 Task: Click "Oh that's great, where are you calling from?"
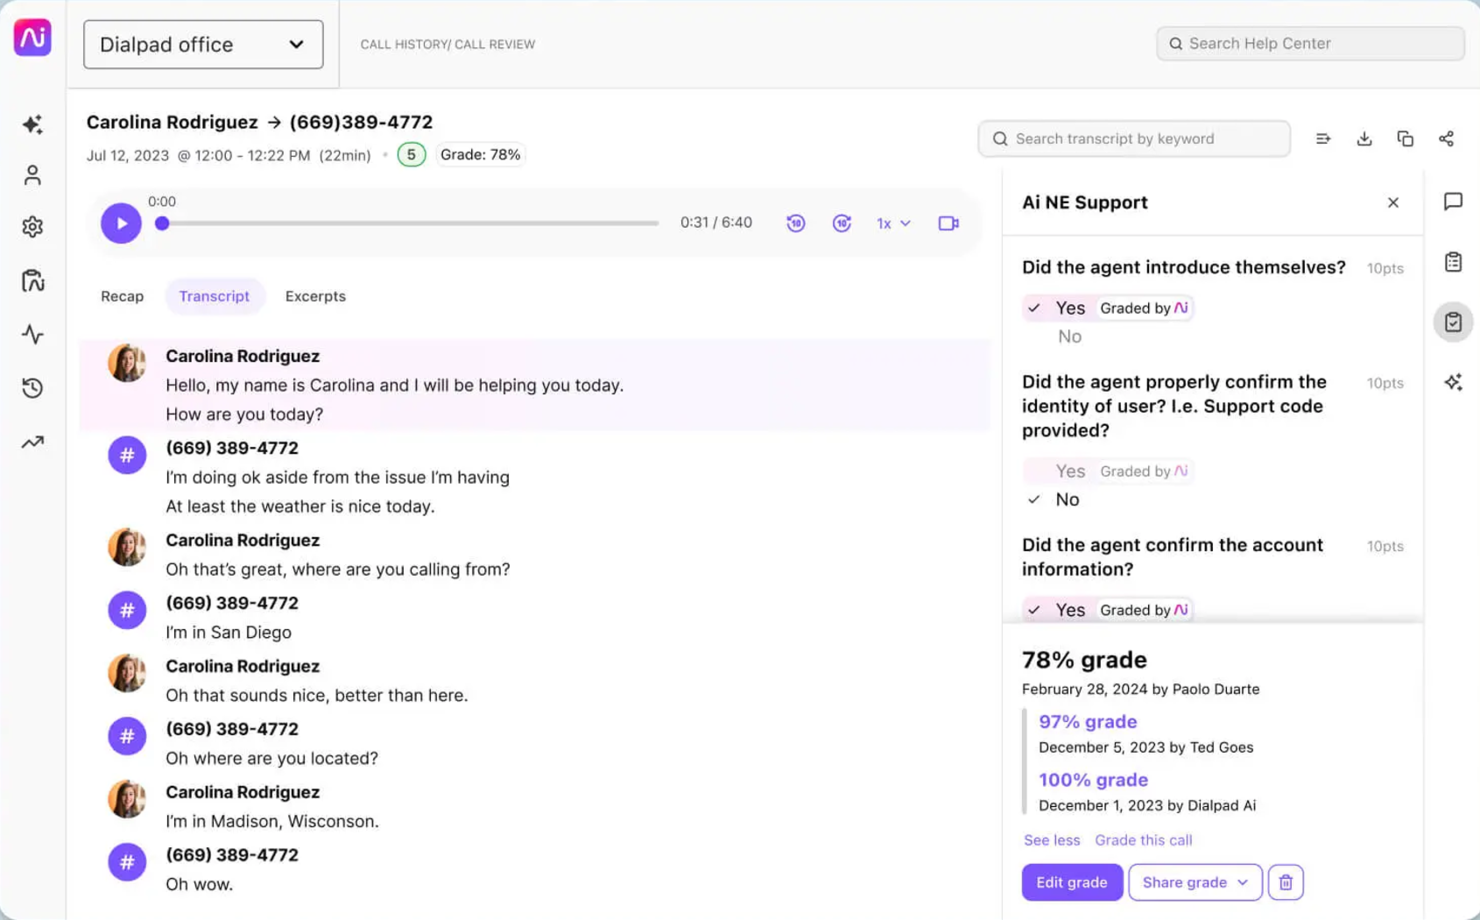tap(338, 569)
